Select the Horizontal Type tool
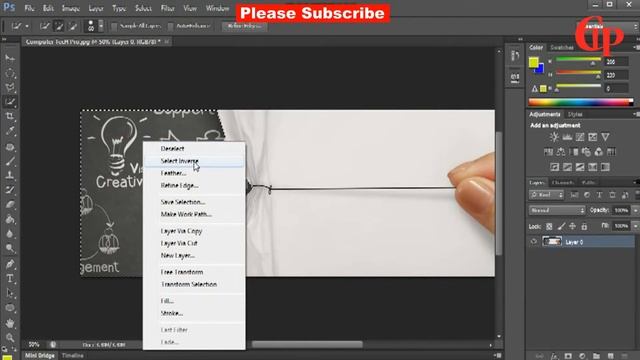This screenshot has height=360, width=640. (x=10, y=279)
